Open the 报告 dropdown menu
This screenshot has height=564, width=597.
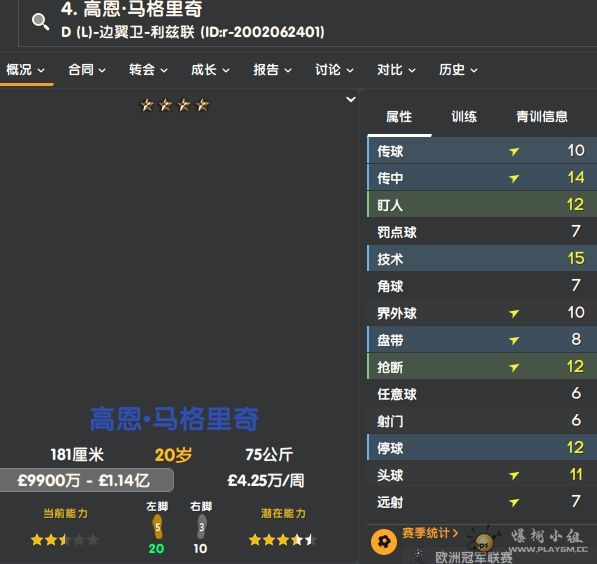(x=272, y=70)
